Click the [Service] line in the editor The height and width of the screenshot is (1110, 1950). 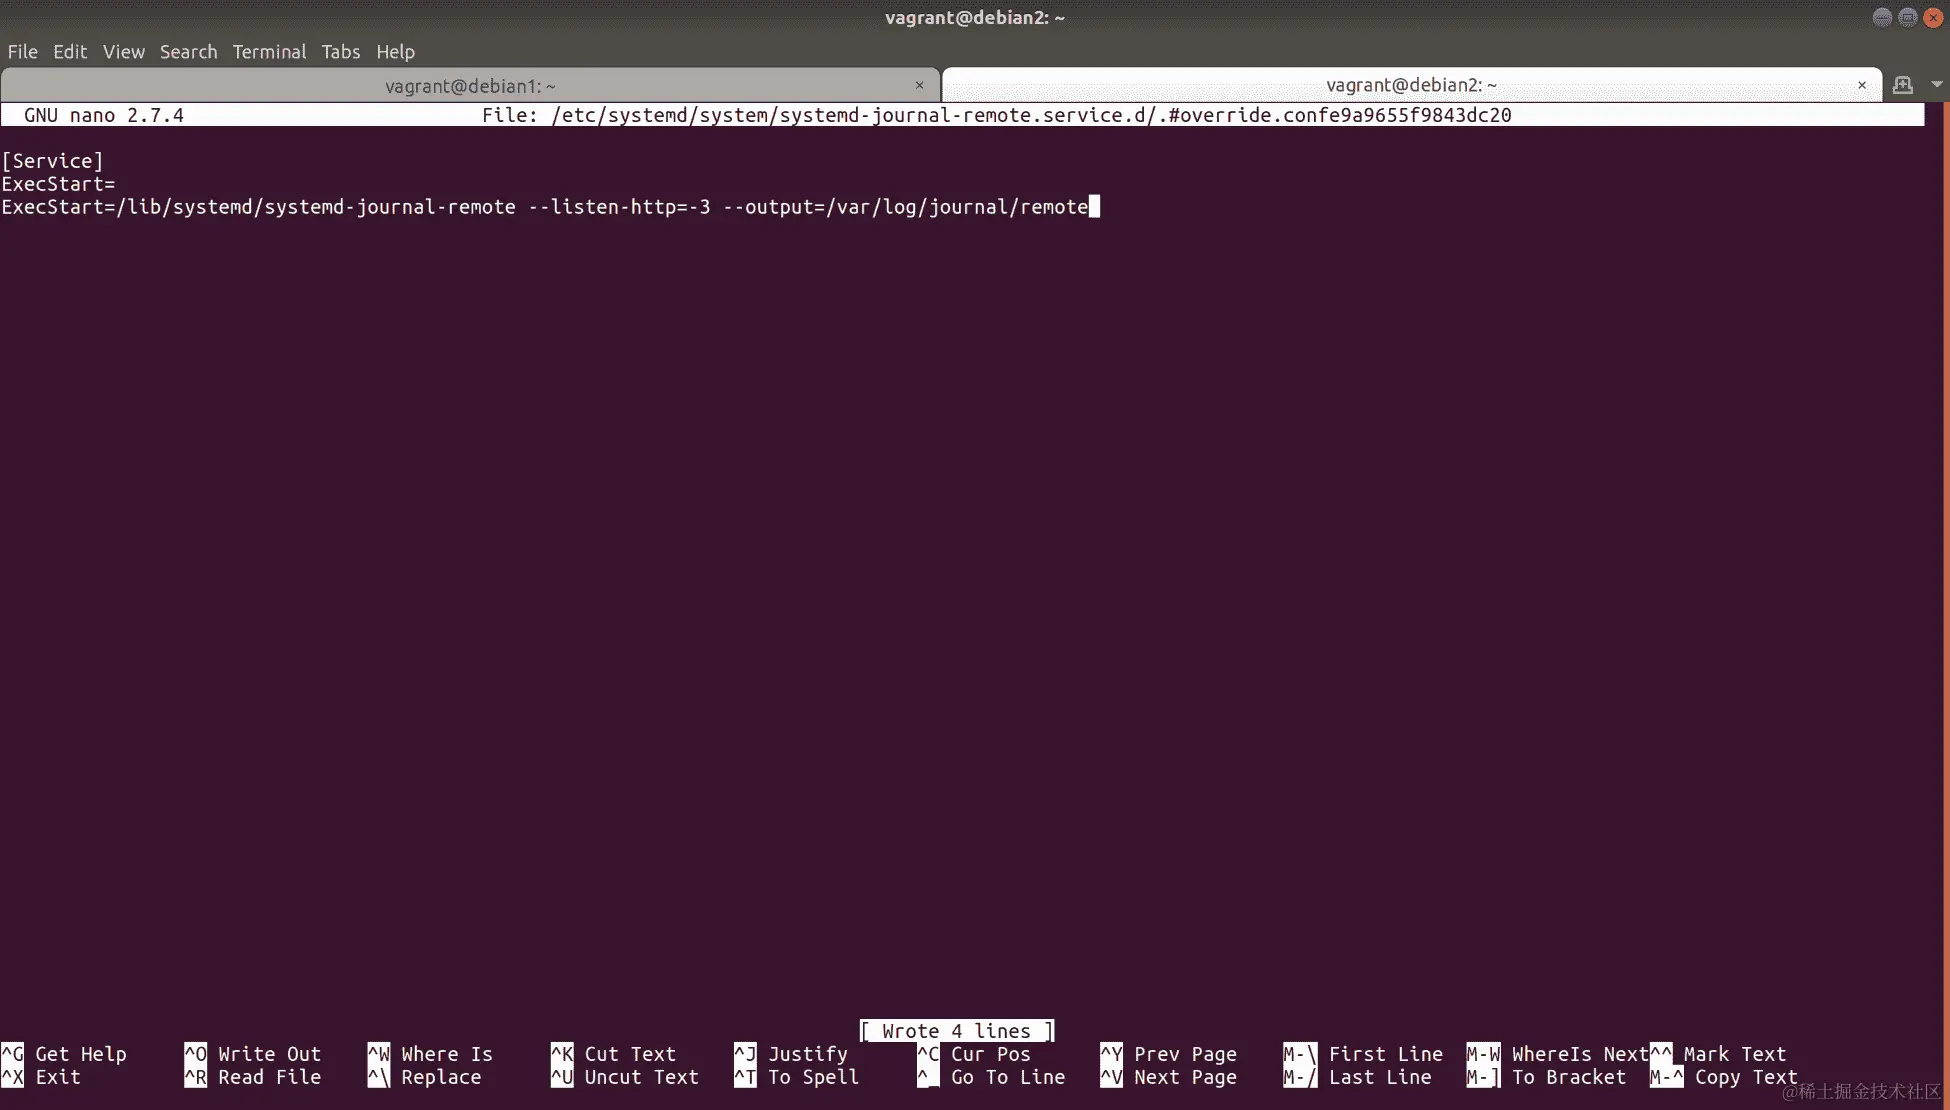[52, 161]
